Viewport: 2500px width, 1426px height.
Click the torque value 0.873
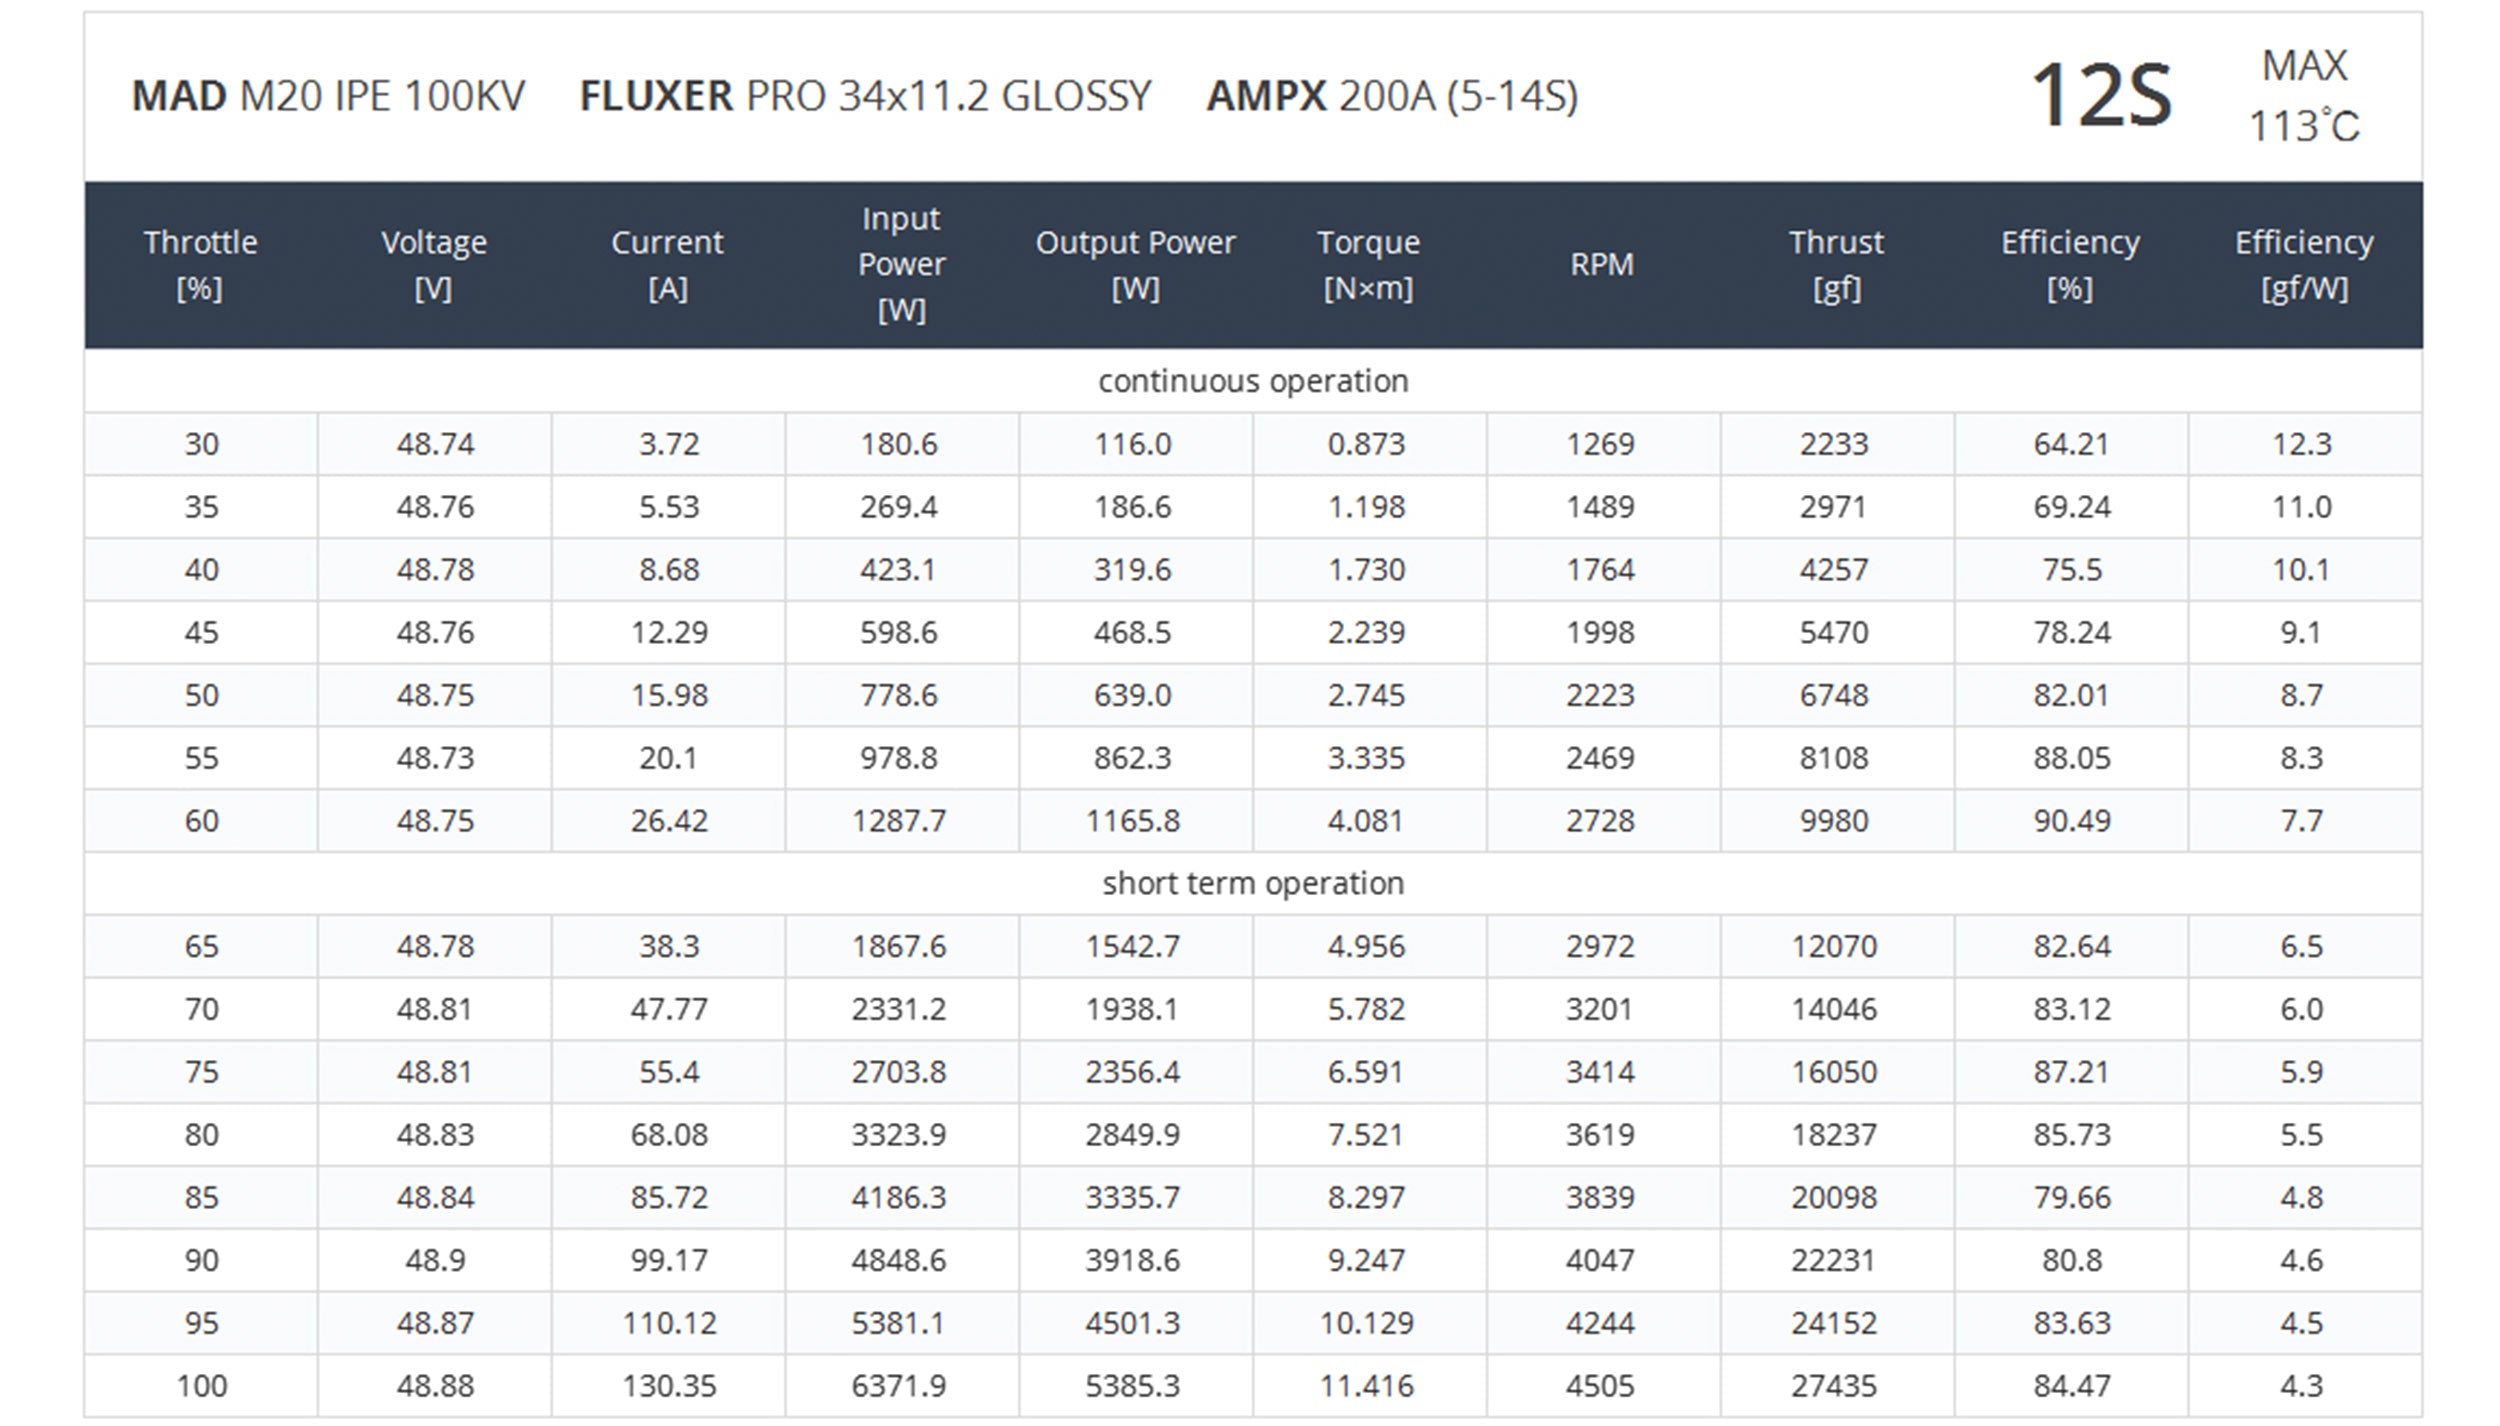click(x=1366, y=444)
